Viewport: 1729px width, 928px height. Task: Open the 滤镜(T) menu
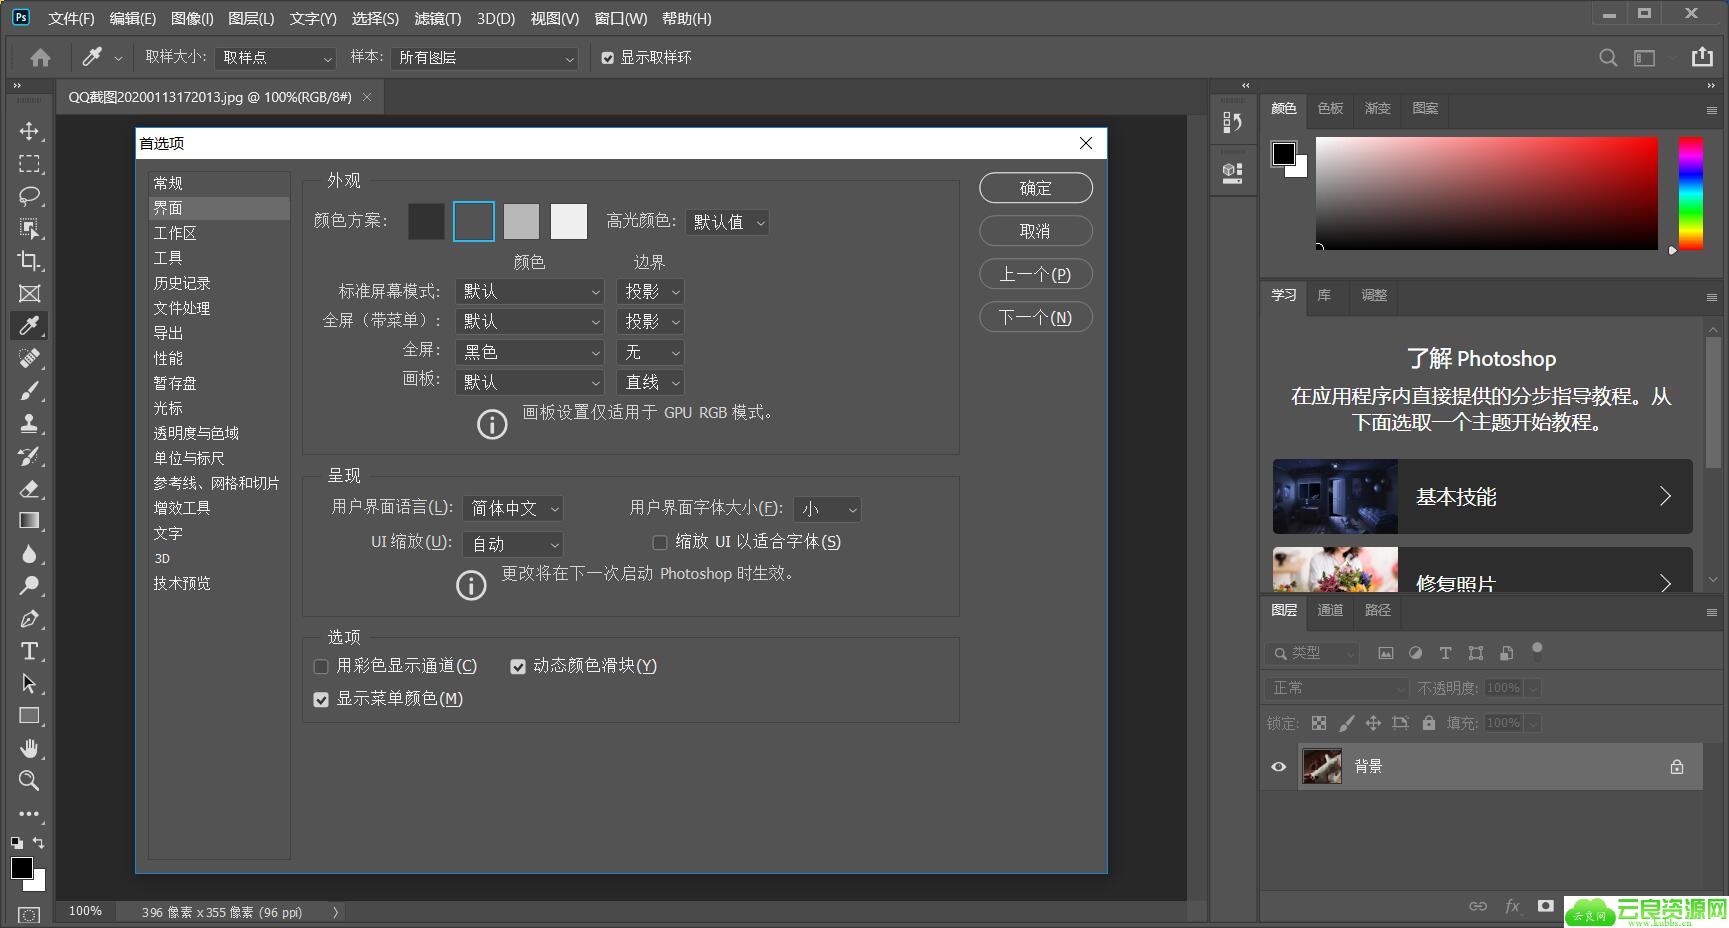point(437,19)
